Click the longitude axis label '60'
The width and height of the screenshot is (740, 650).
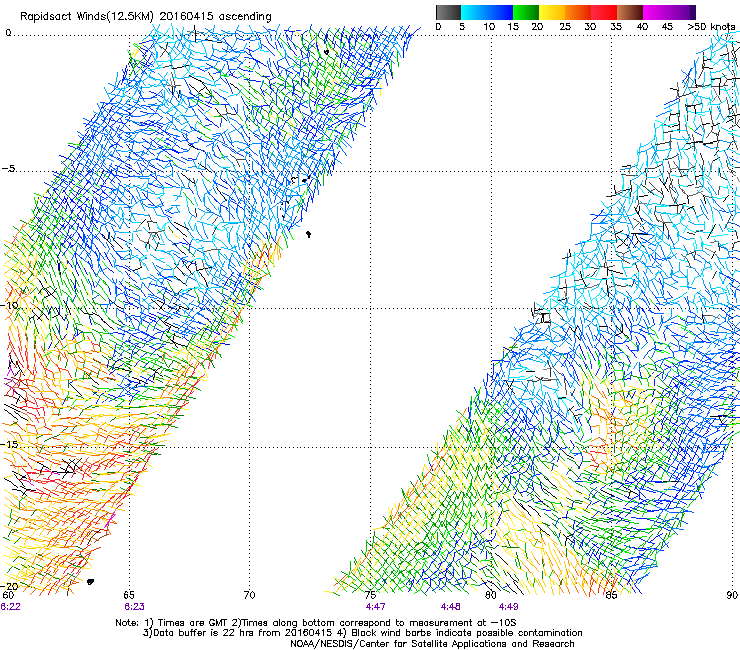(x=8, y=595)
